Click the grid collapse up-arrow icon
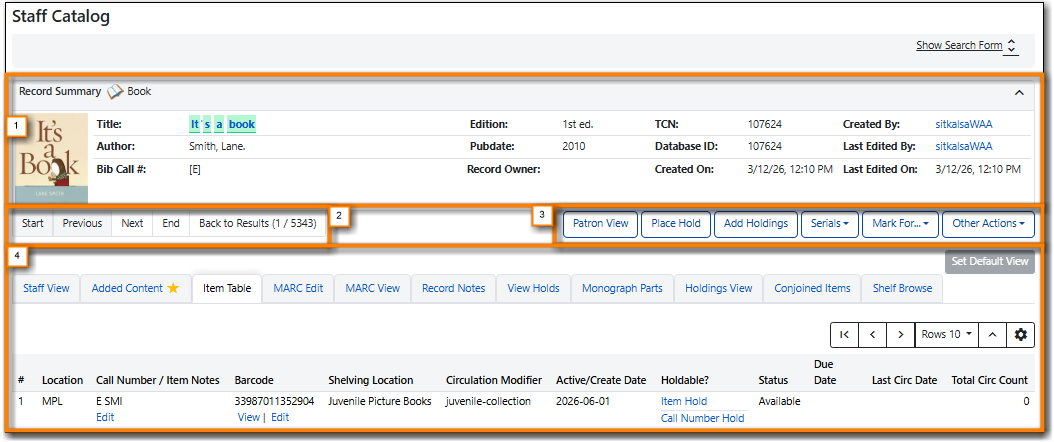The image size is (1054, 442). [993, 335]
